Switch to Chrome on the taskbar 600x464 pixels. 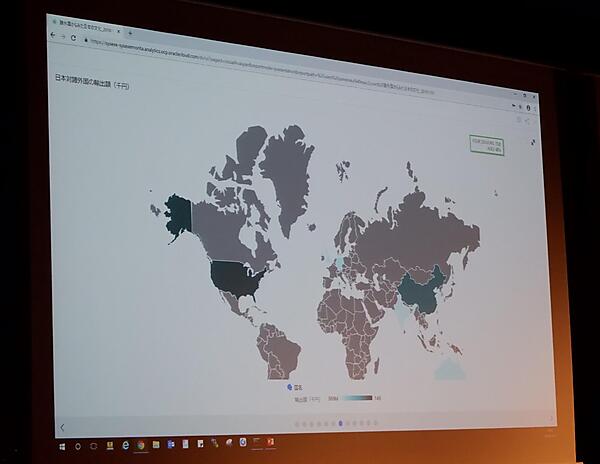click(140, 445)
